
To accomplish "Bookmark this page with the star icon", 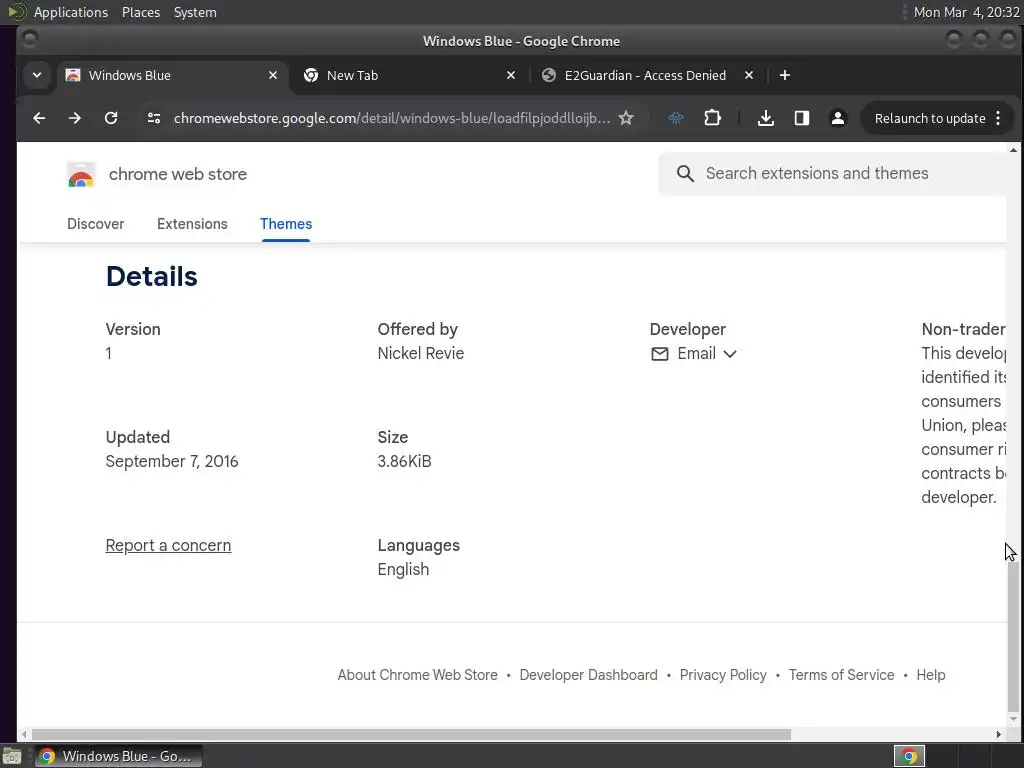I will [x=626, y=118].
